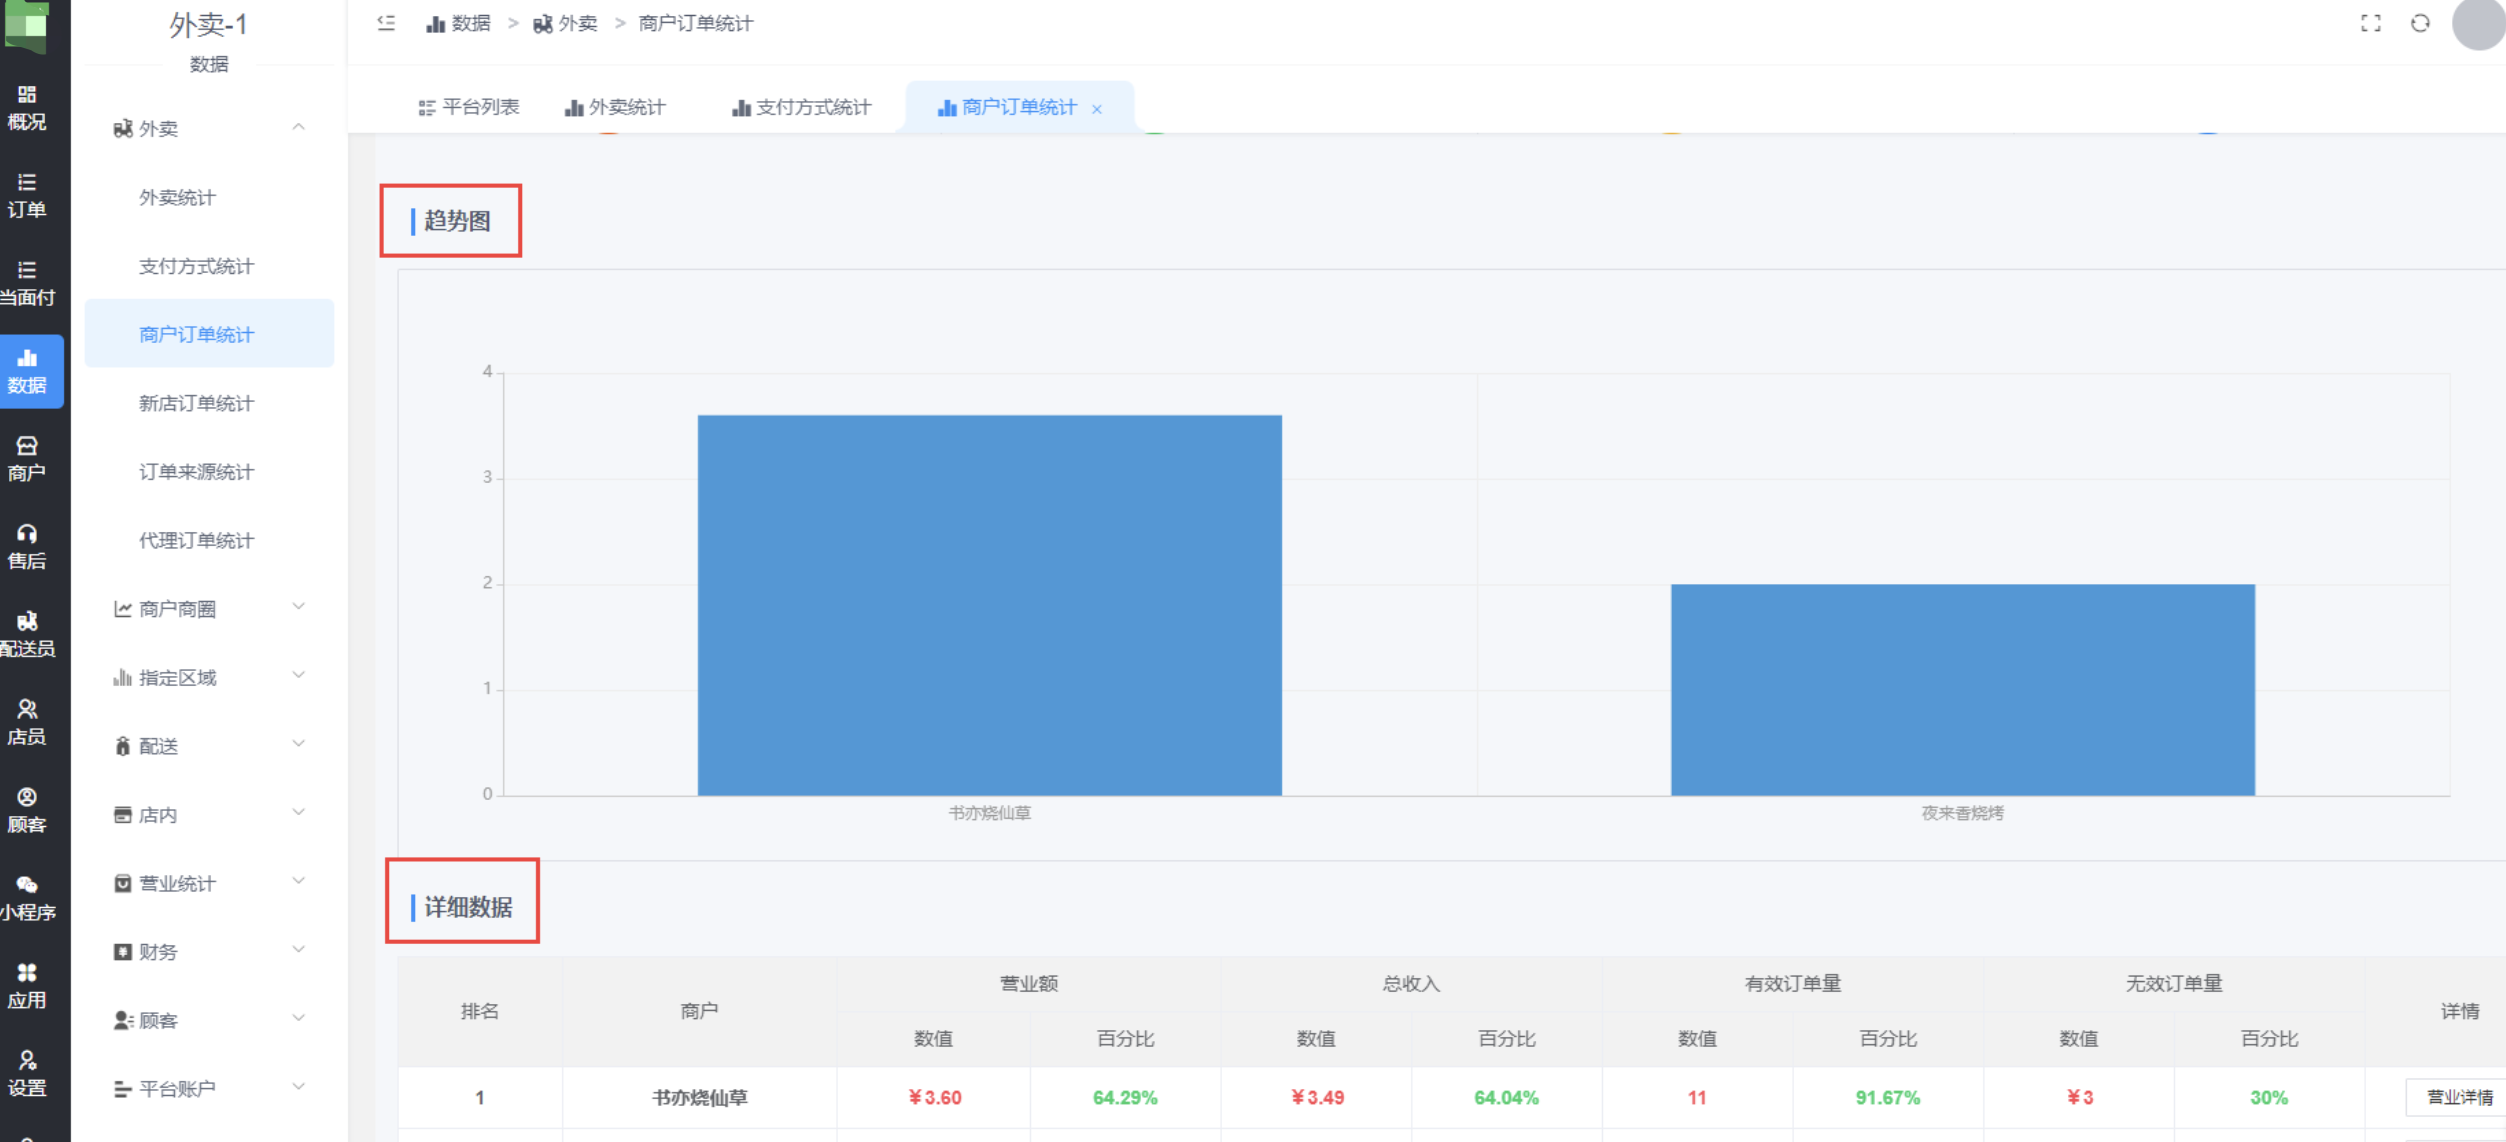This screenshot has height=1142, width=2506.
Task: Click the 外卖 breadcrumb link
Action: tap(565, 23)
